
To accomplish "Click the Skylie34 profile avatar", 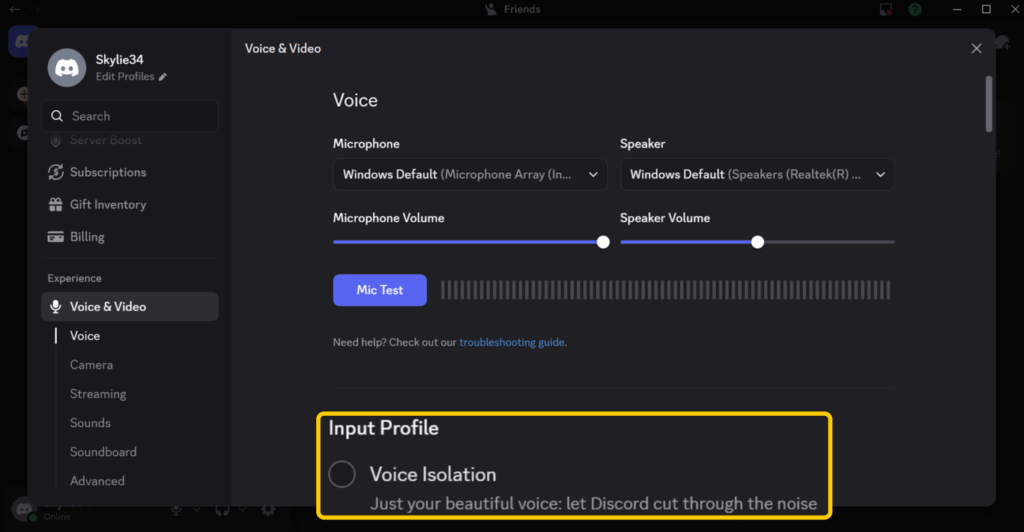I will point(67,67).
